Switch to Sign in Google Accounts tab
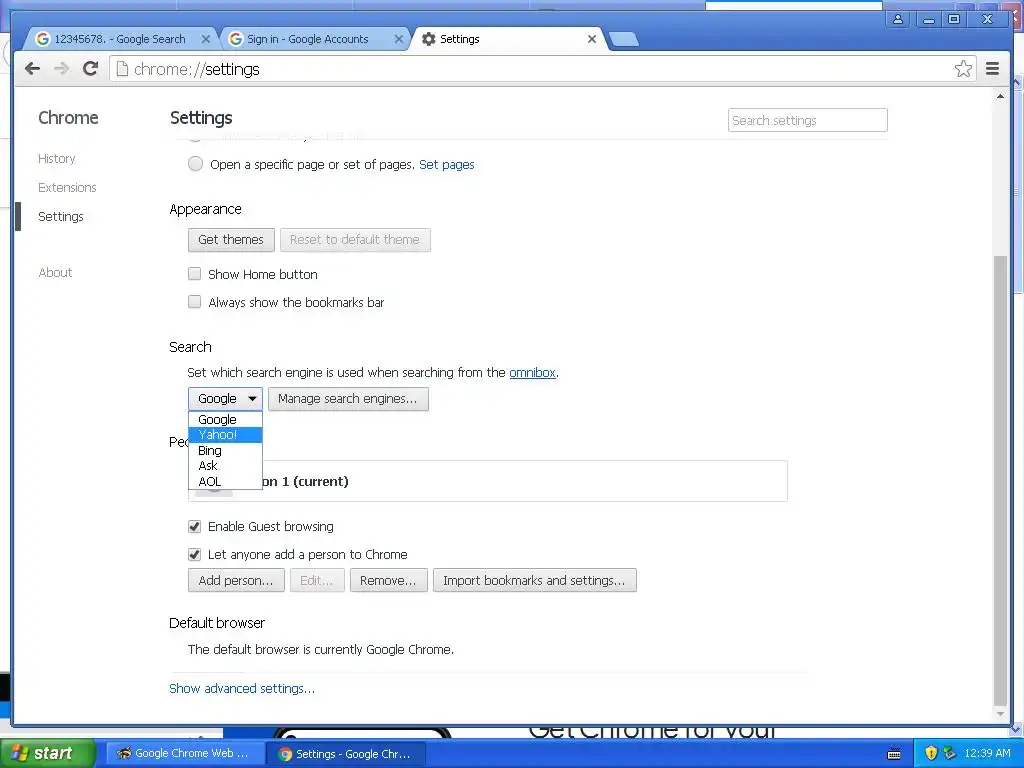The height and width of the screenshot is (768, 1024). pos(307,39)
